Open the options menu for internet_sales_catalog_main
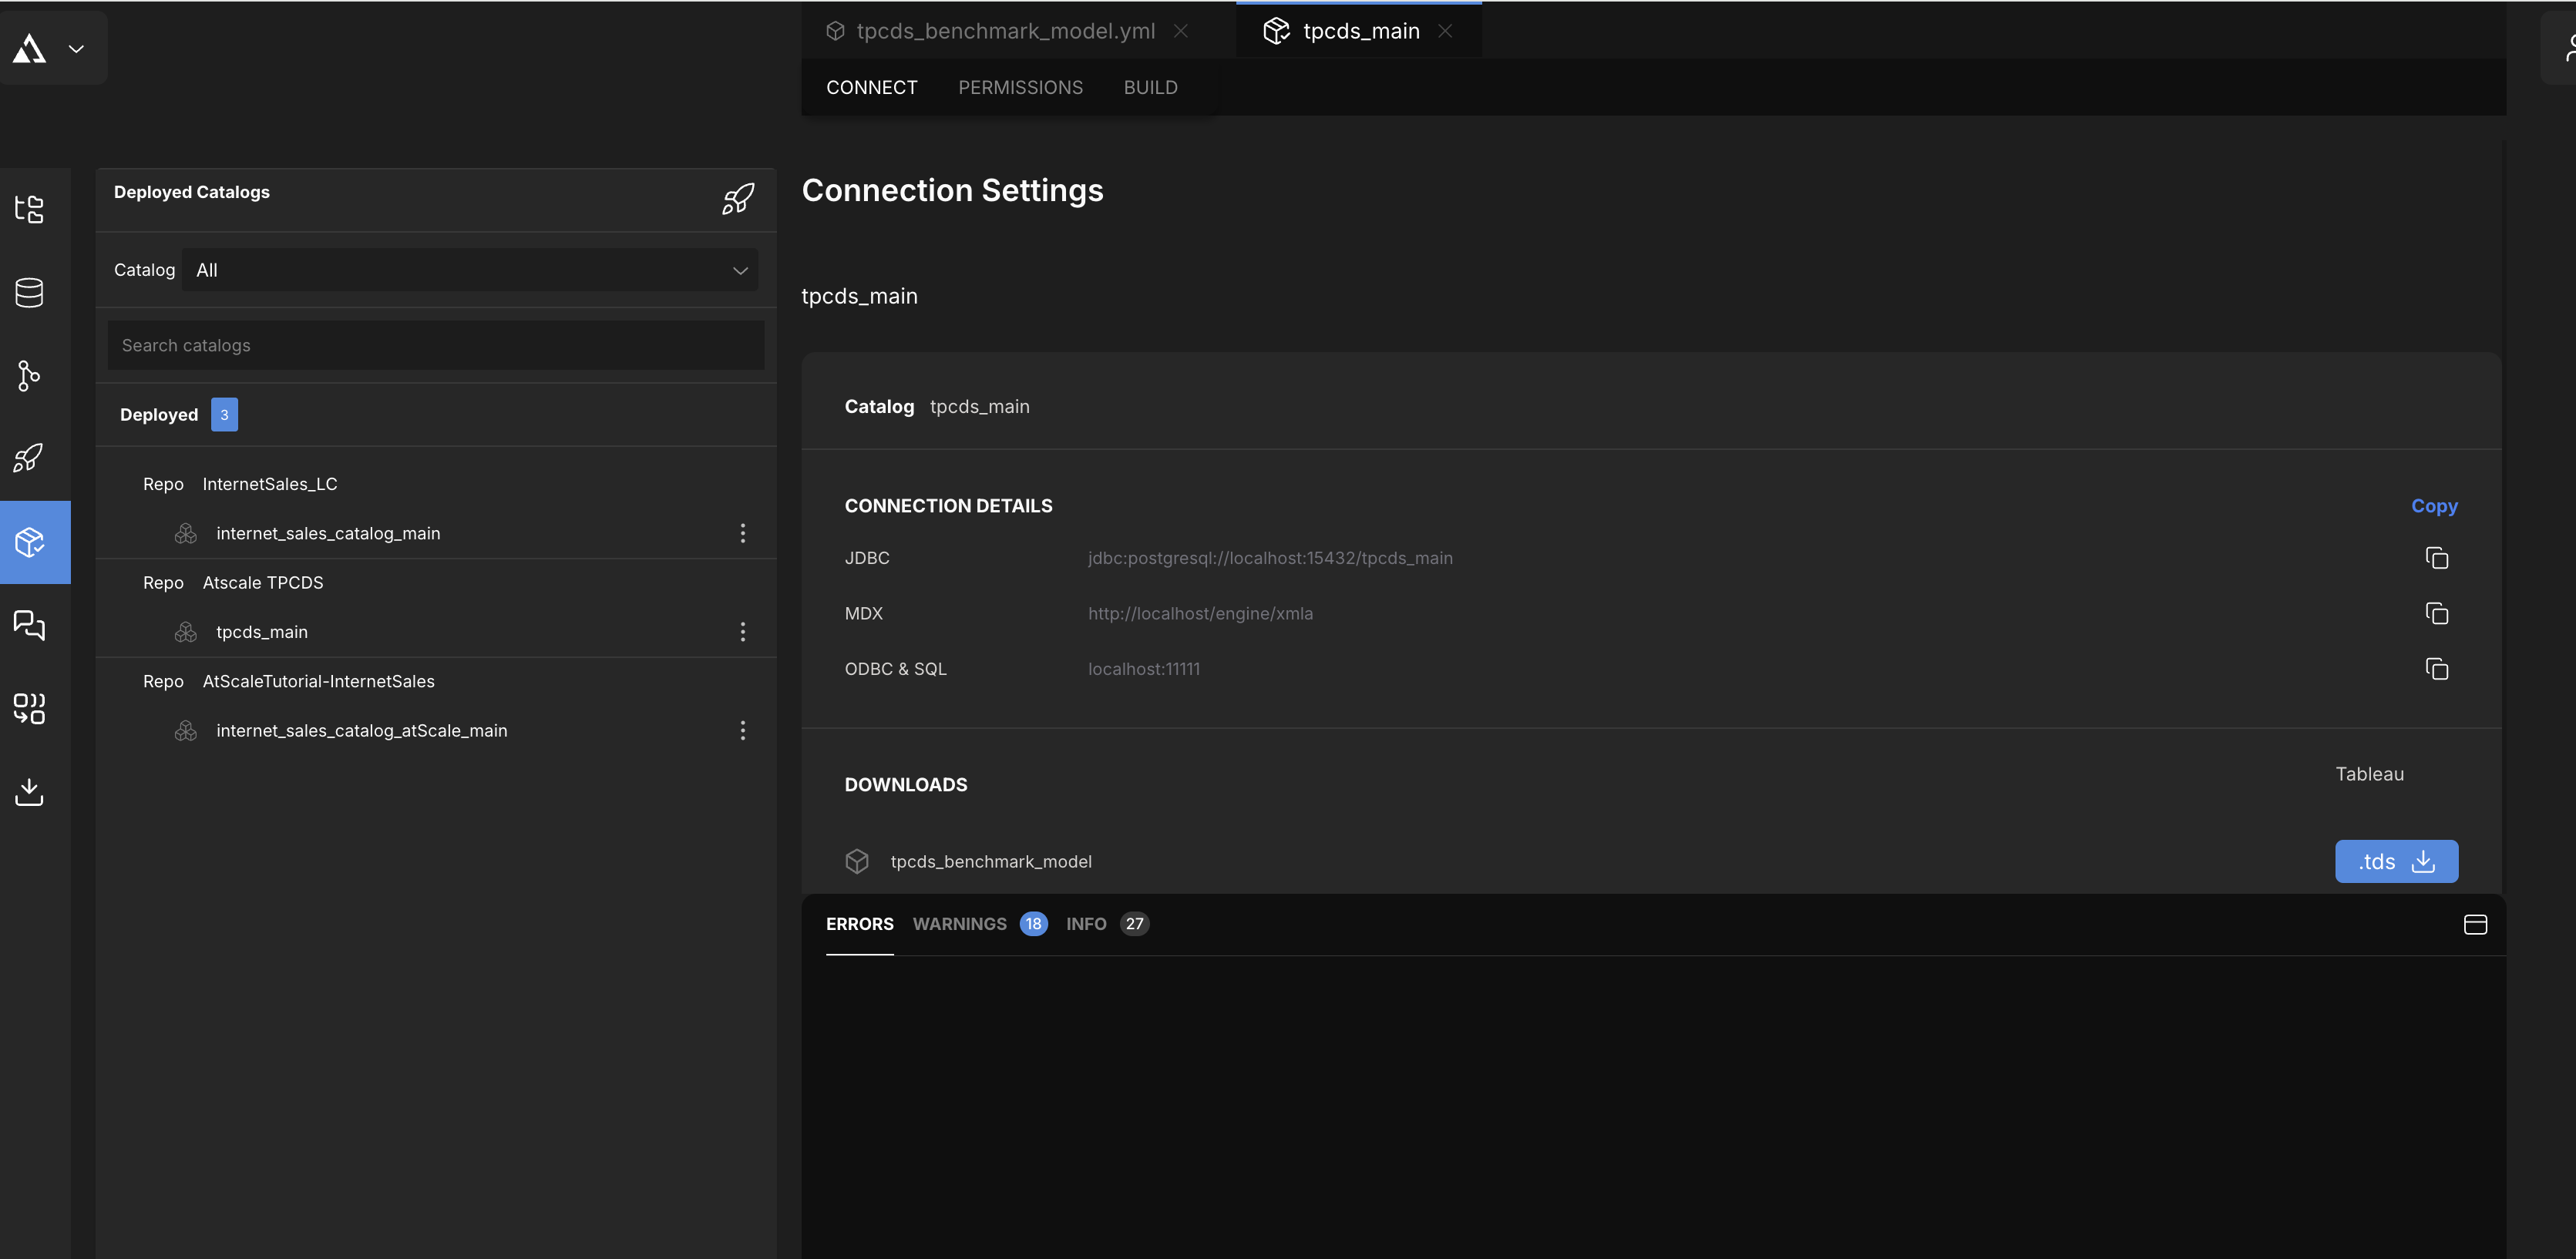The width and height of the screenshot is (2576, 1259). click(x=742, y=533)
